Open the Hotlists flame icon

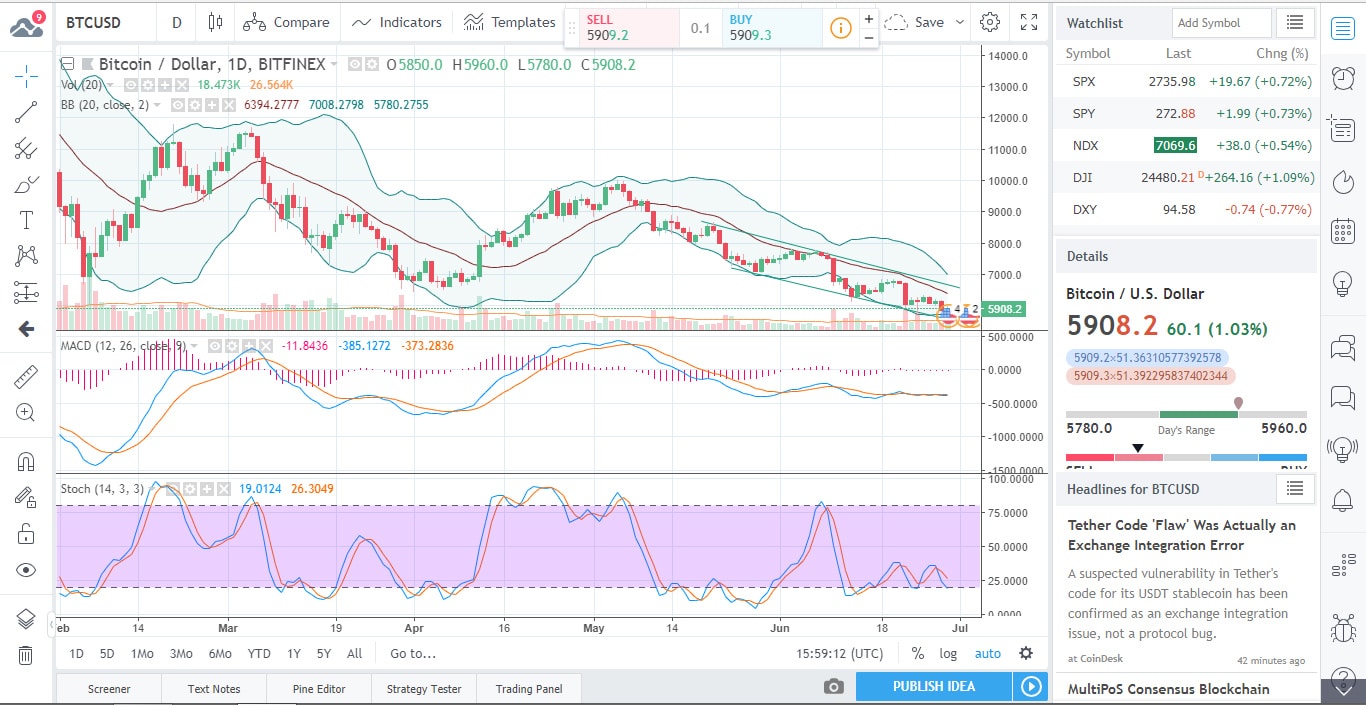pos(1343,181)
